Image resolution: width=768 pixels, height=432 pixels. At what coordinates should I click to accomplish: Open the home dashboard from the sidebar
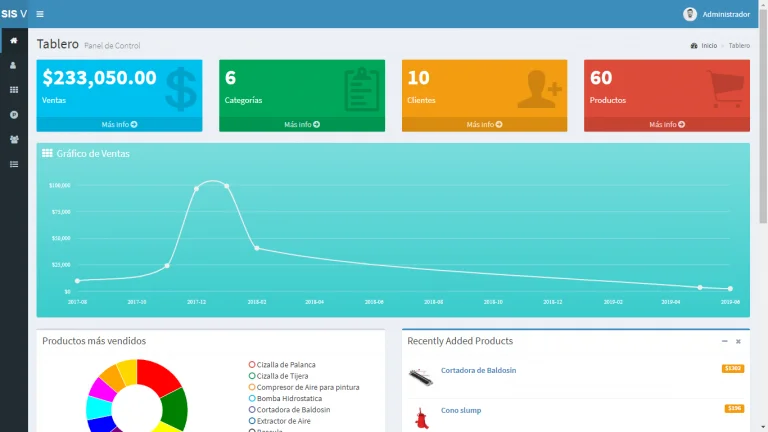pos(14,41)
